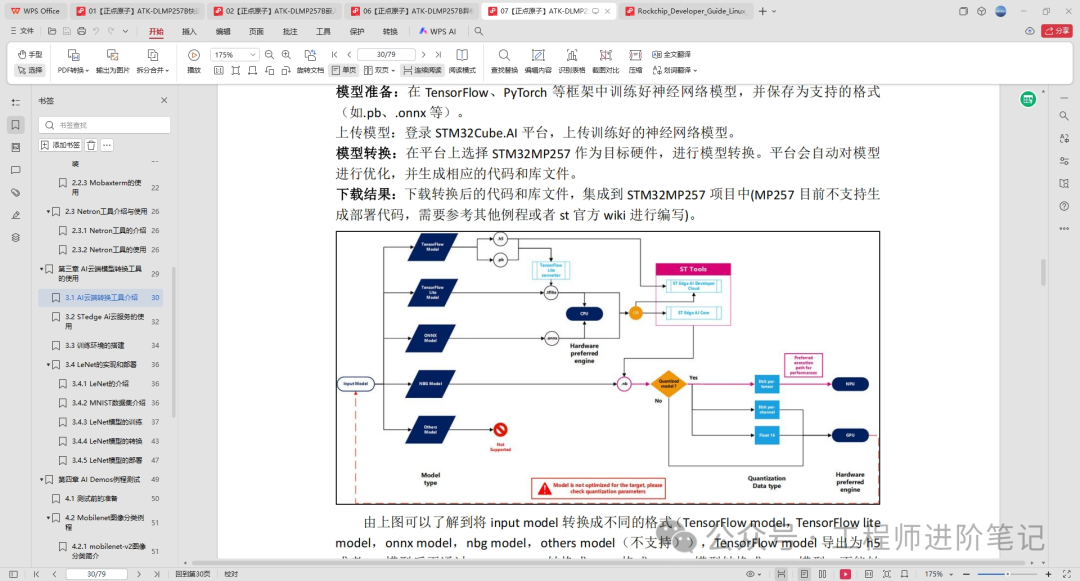Switch to the 插入 (Insert) tab

tap(189, 32)
